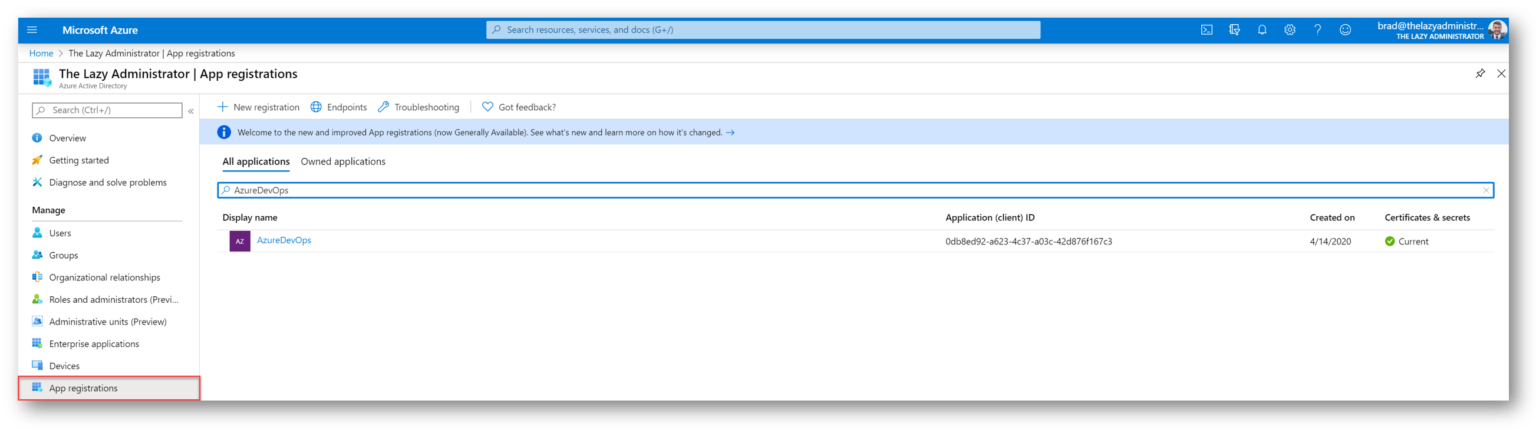Click Endpoints in the toolbar
The width and height of the screenshot is (1536, 430).
point(338,107)
